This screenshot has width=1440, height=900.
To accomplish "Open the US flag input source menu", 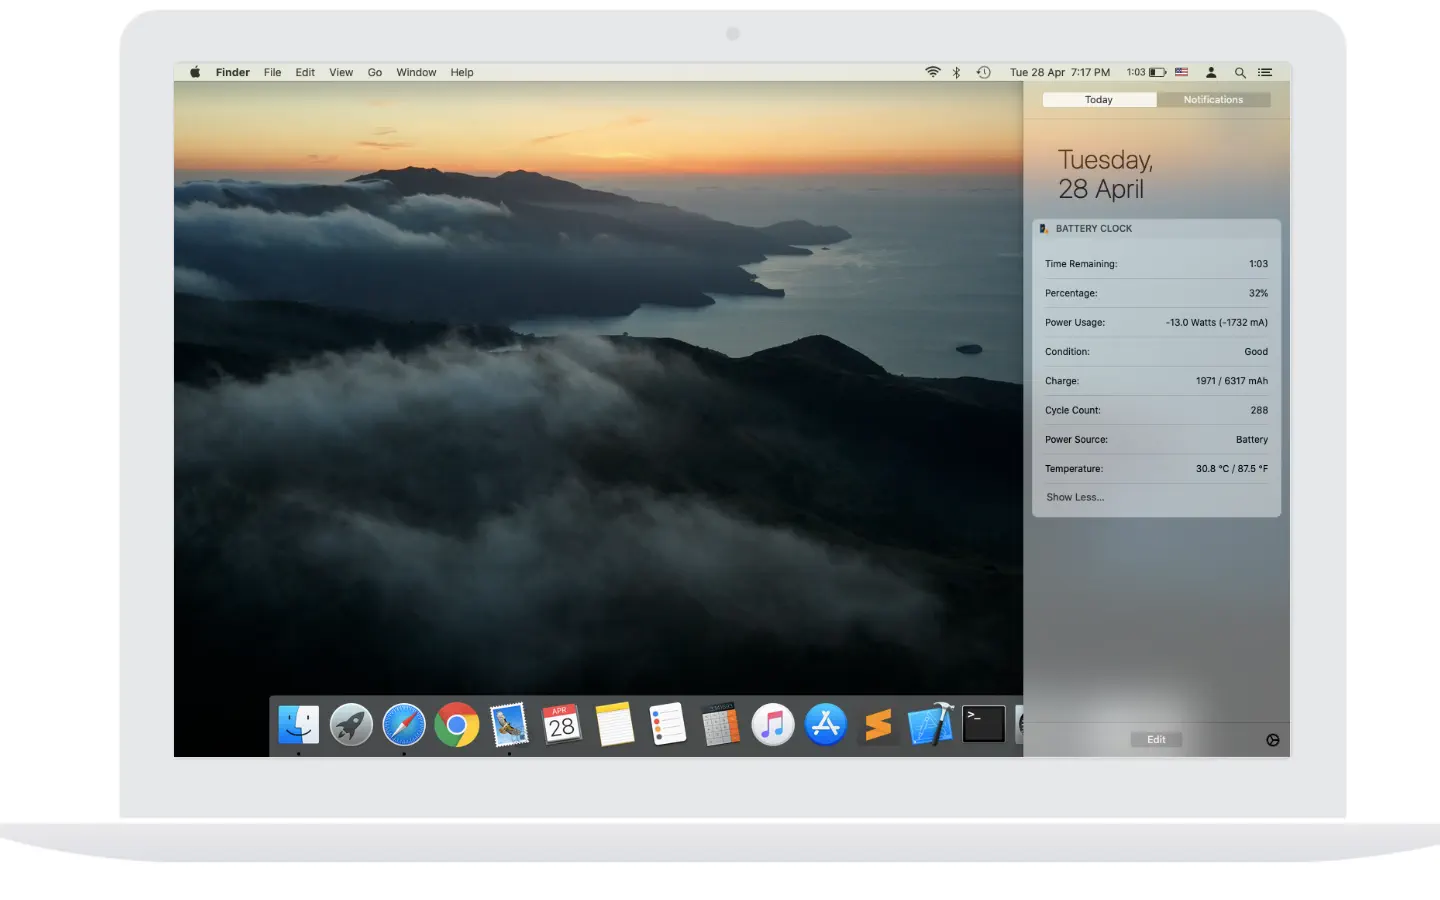I will [x=1182, y=72].
